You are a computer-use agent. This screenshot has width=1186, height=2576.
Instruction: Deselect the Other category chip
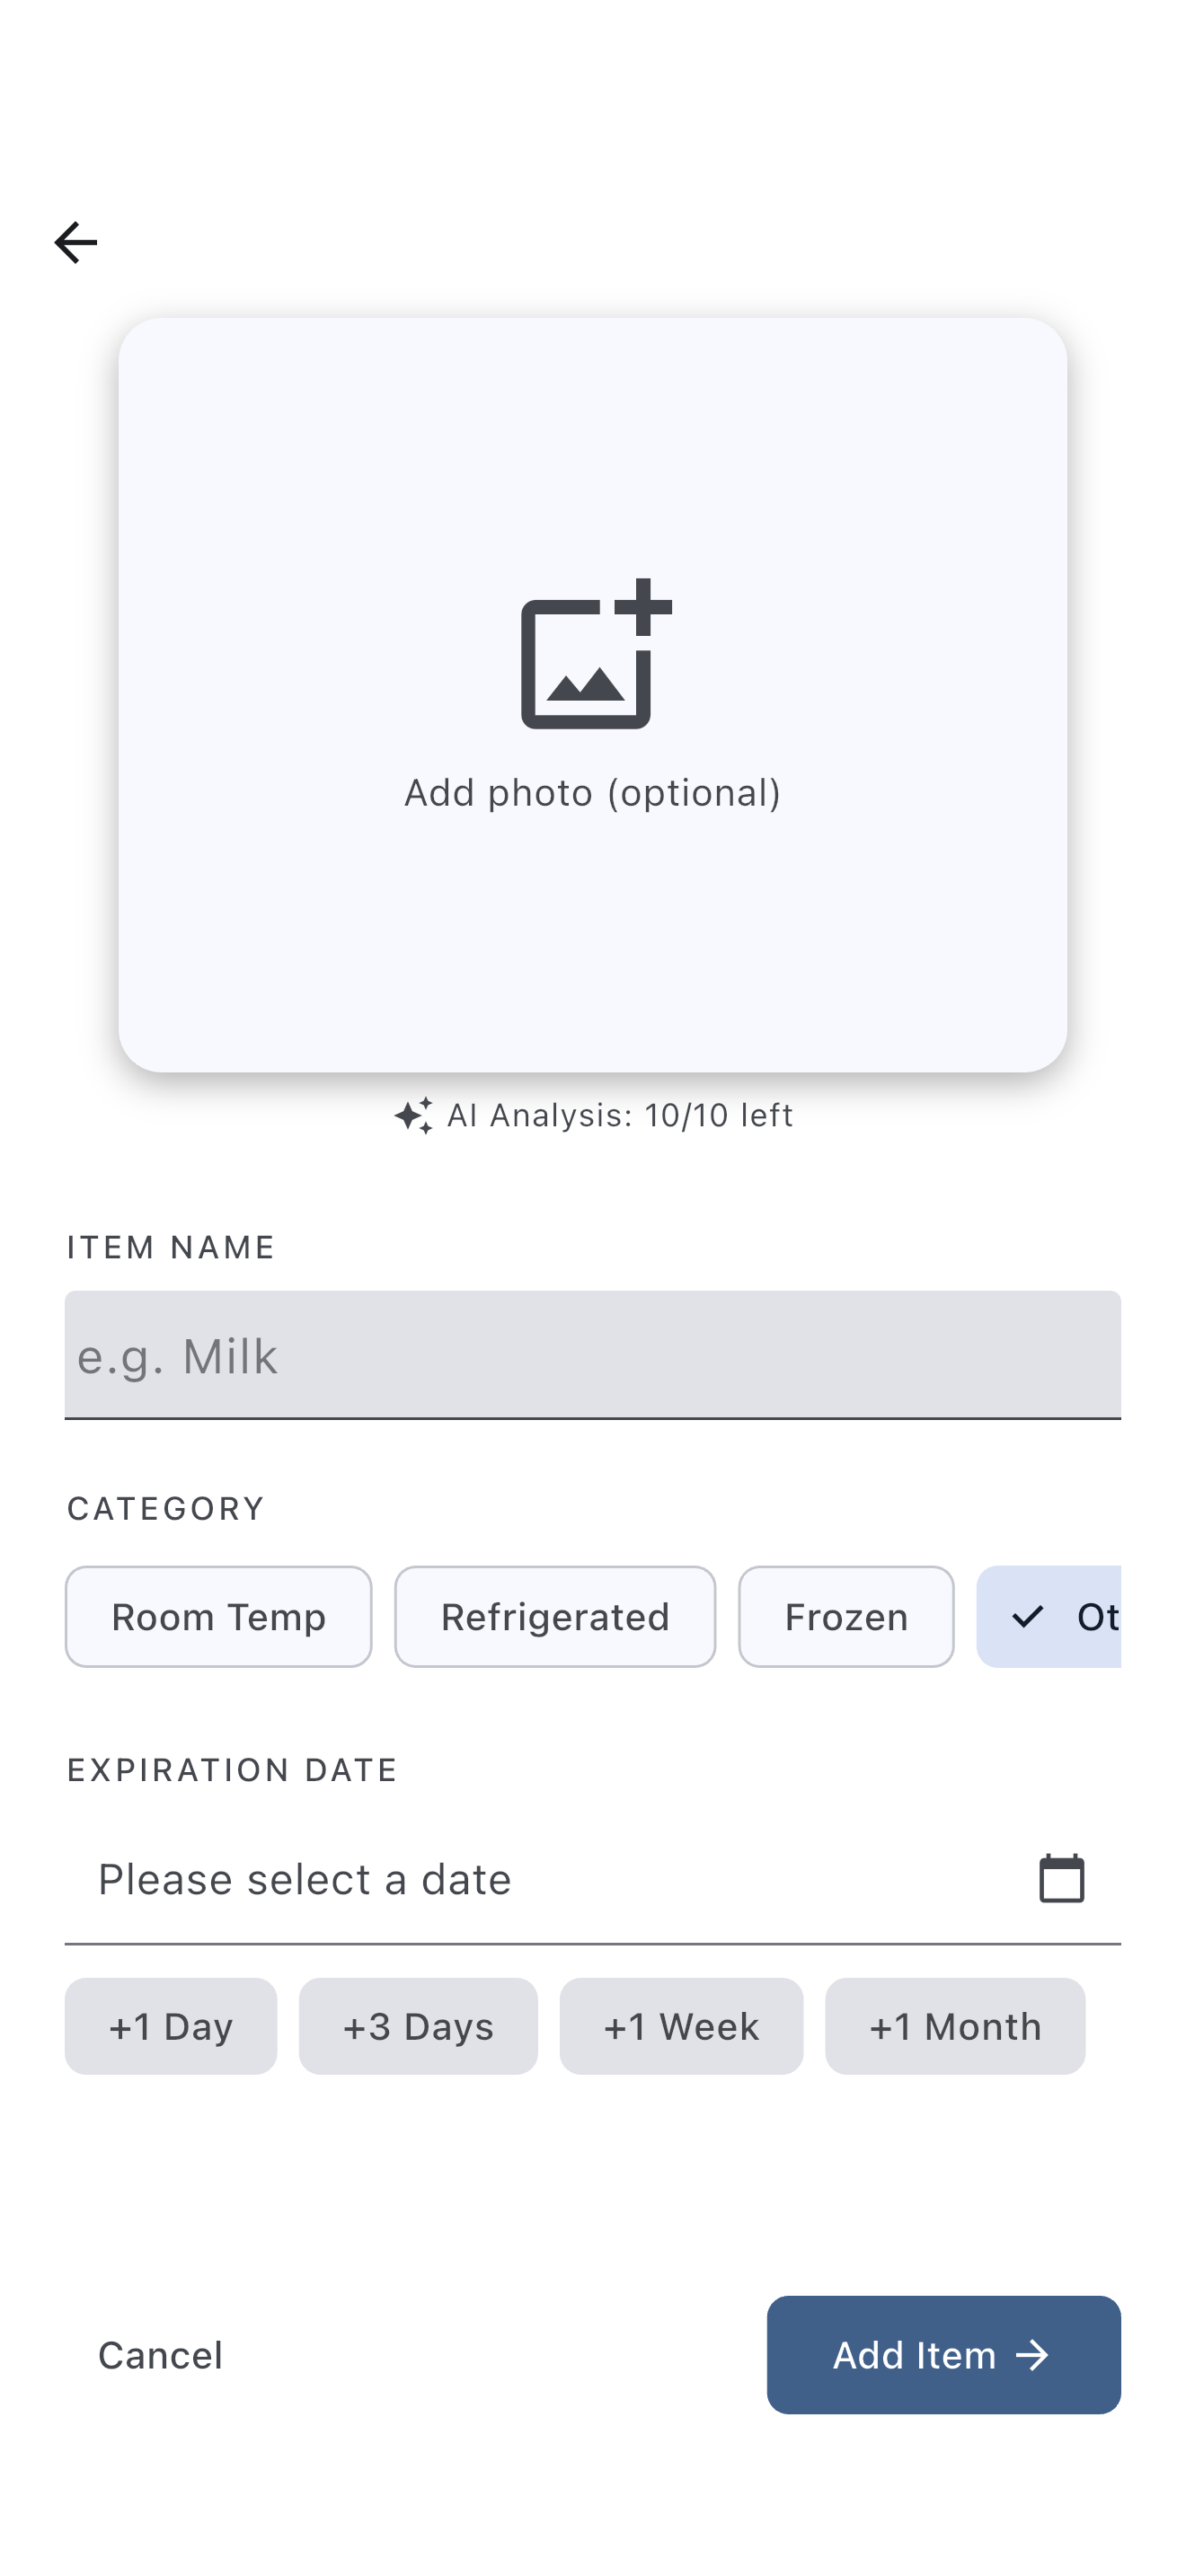pyautogui.click(x=1080, y=1616)
